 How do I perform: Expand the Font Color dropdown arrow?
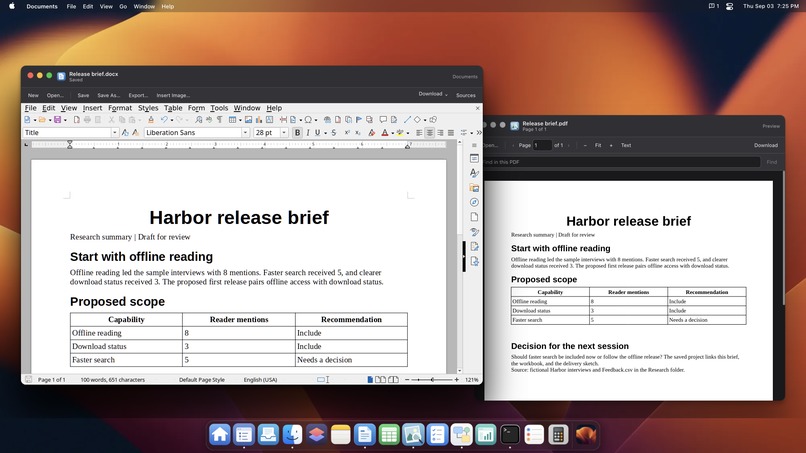click(x=393, y=133)
